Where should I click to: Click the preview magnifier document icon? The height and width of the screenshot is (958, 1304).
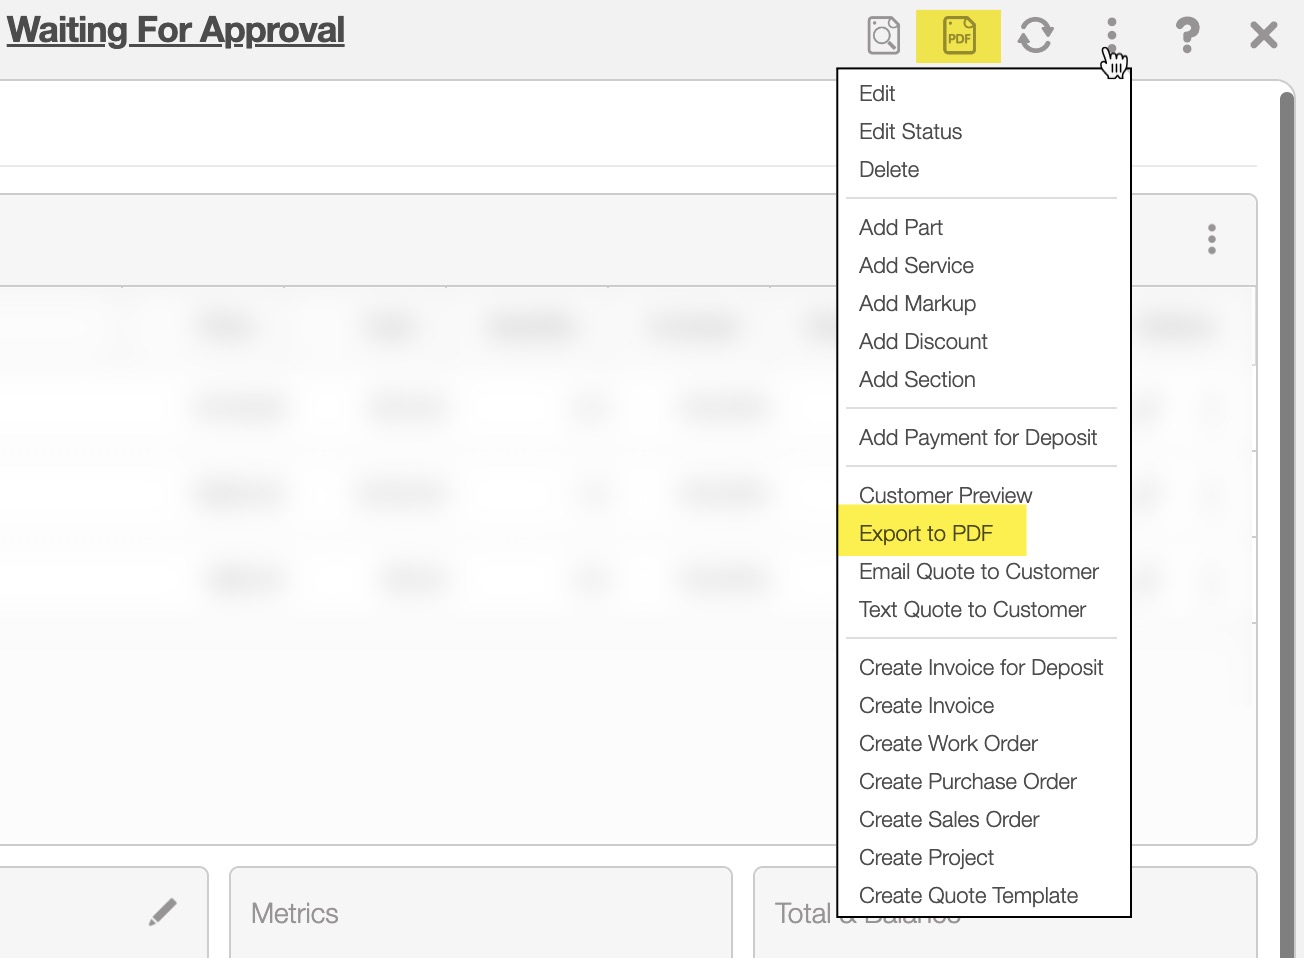click(883, 36)
